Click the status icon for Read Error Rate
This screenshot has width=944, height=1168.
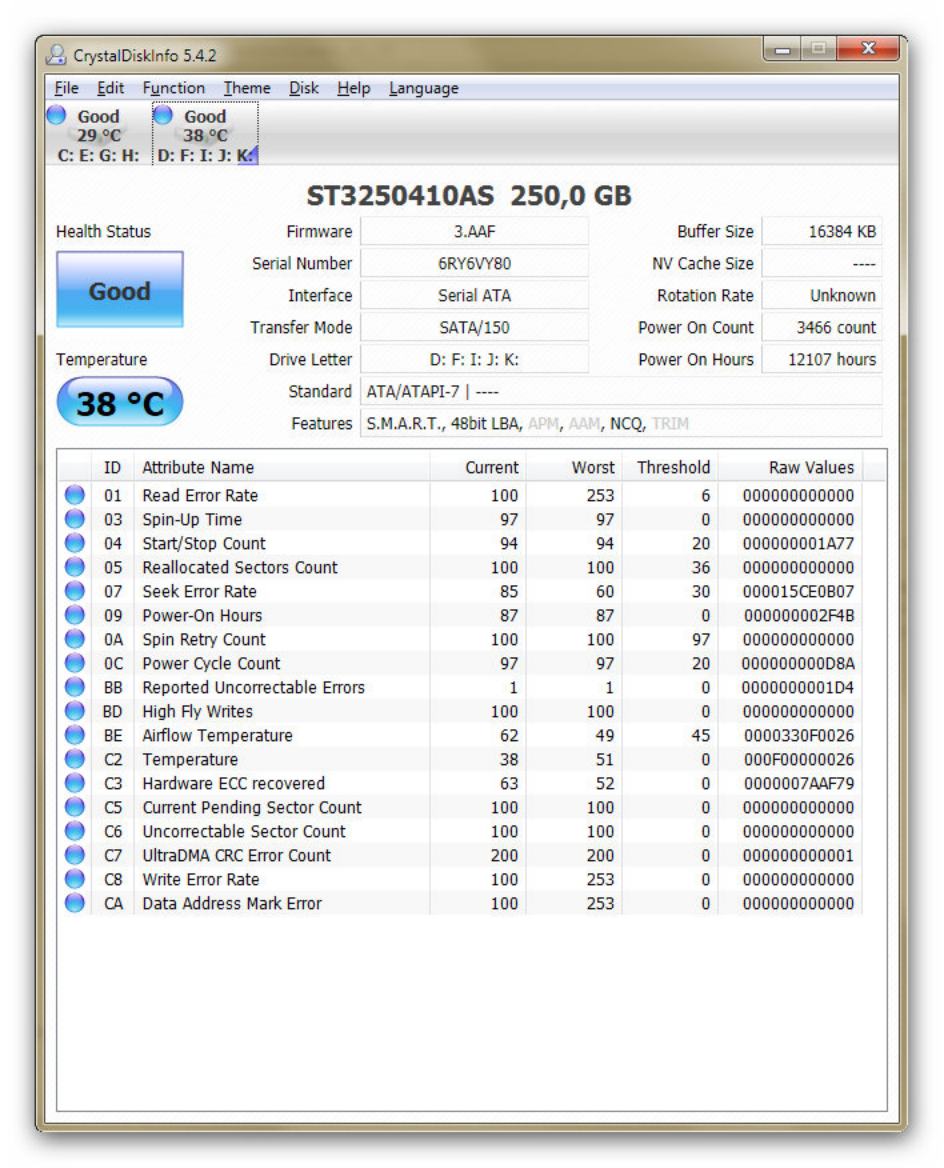coord(75,495)
